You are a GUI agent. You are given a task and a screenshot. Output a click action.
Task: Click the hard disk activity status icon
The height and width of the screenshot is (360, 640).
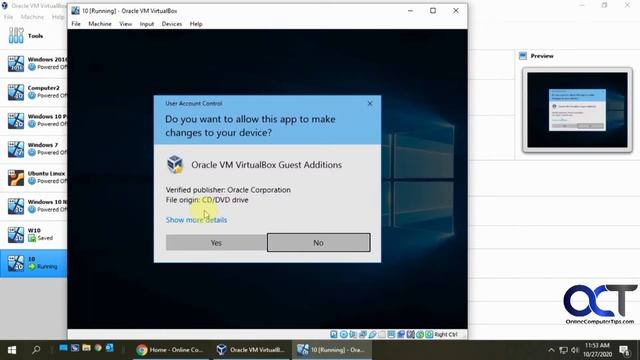pos(333,334)
